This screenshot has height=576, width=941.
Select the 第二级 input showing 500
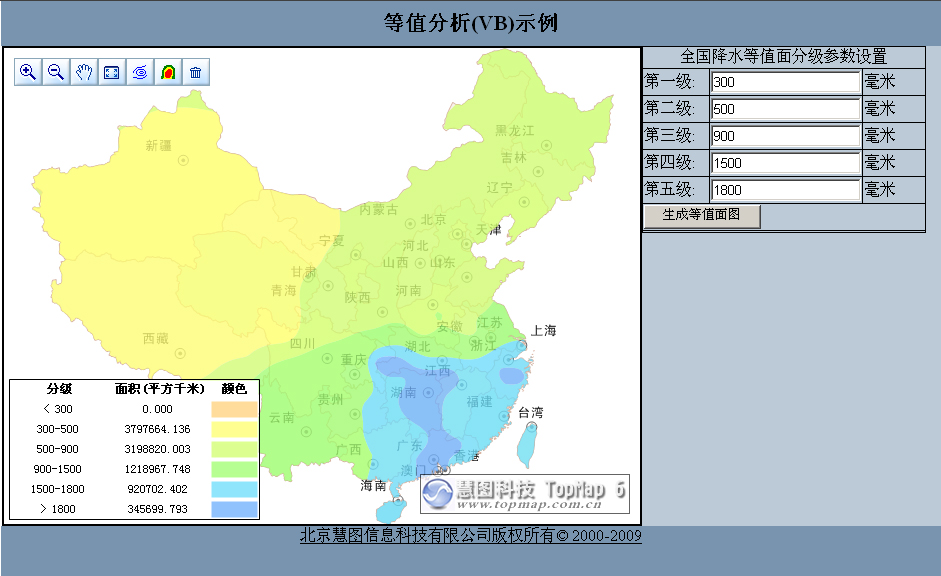pyautogui.click(x=784, y=109)
